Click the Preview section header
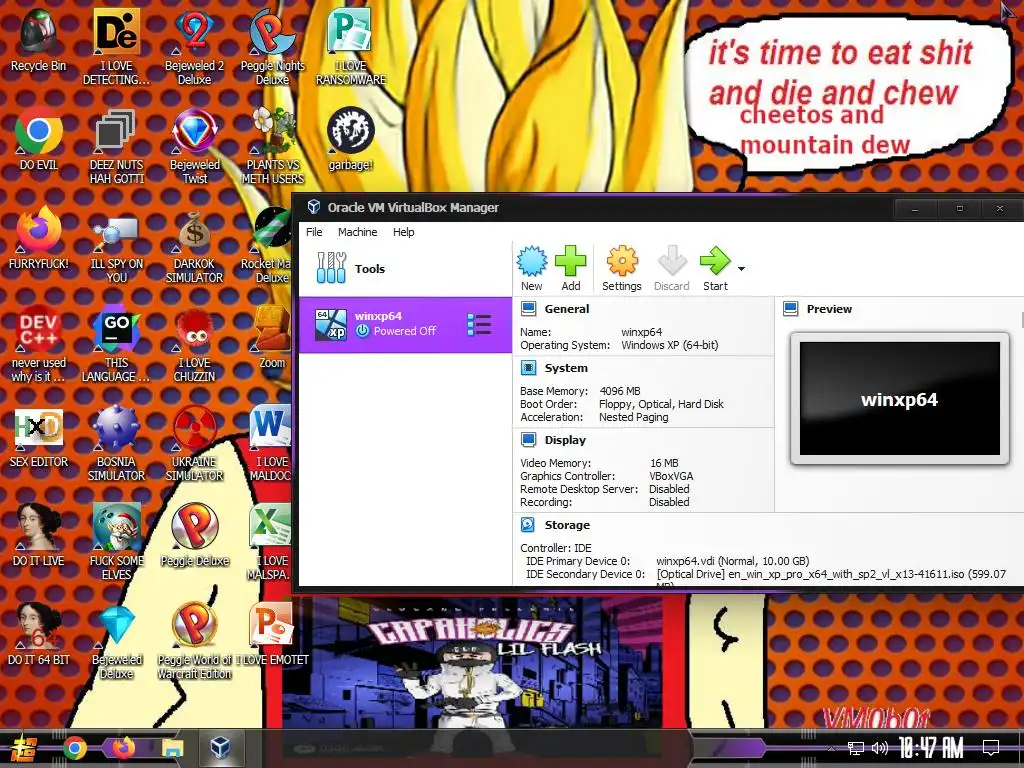The image size is (1024, 768). click(x=829, y=309)
